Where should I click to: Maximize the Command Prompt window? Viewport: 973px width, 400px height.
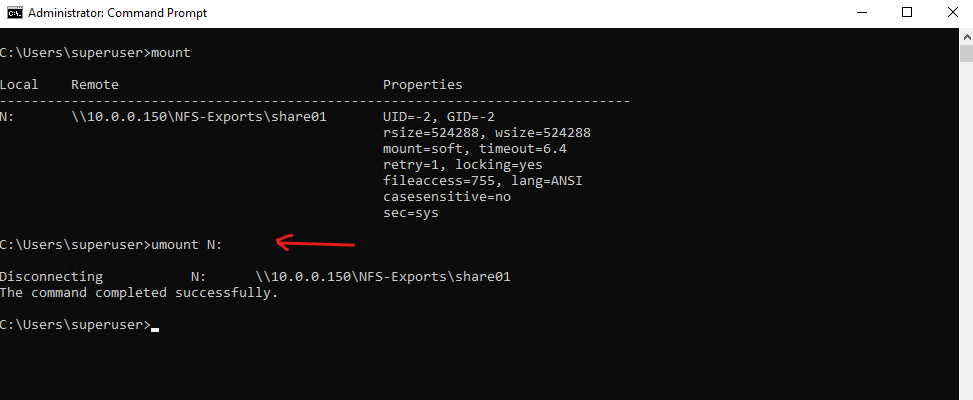907,13
